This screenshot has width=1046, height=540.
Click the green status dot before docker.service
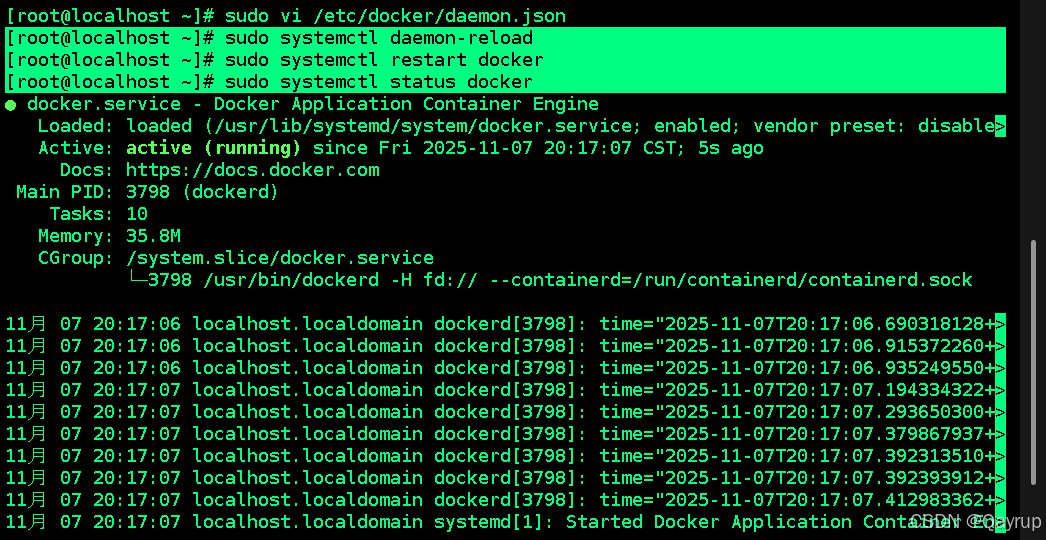coord(10,105)
